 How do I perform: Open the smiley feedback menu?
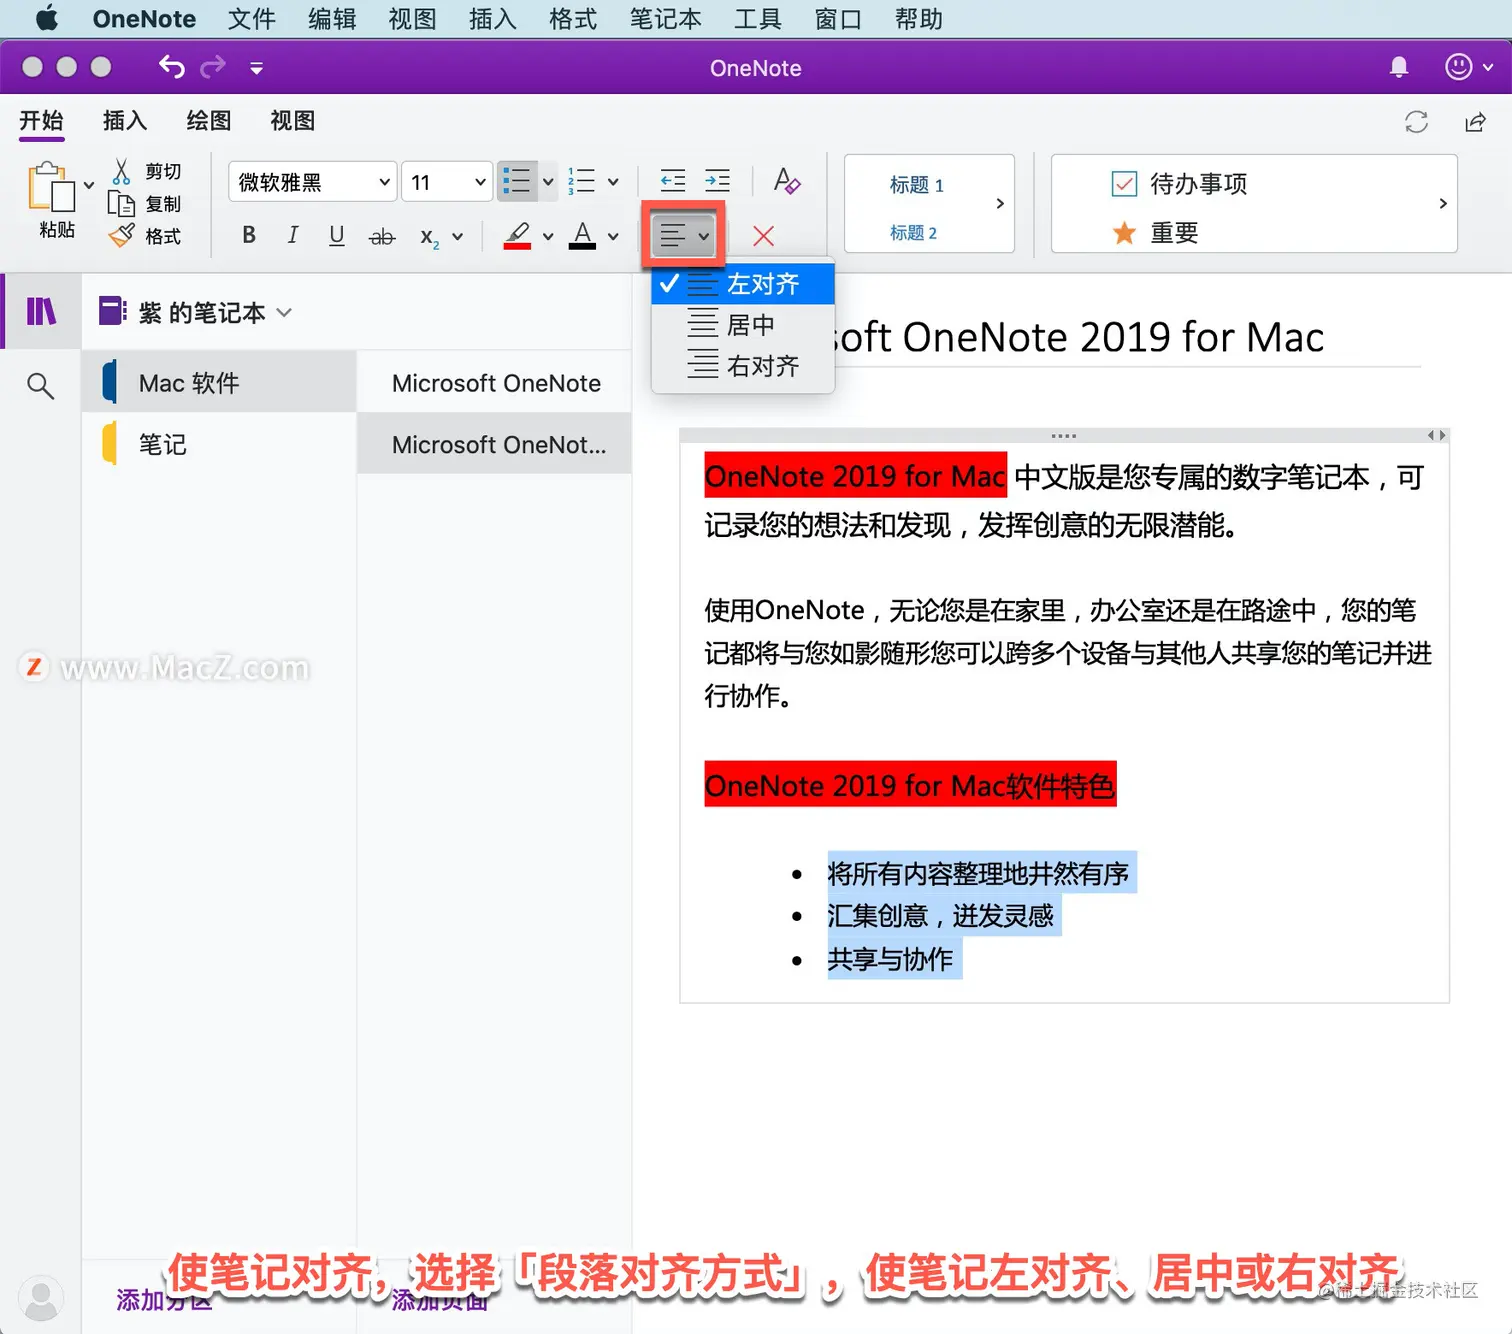[1469, 67]
